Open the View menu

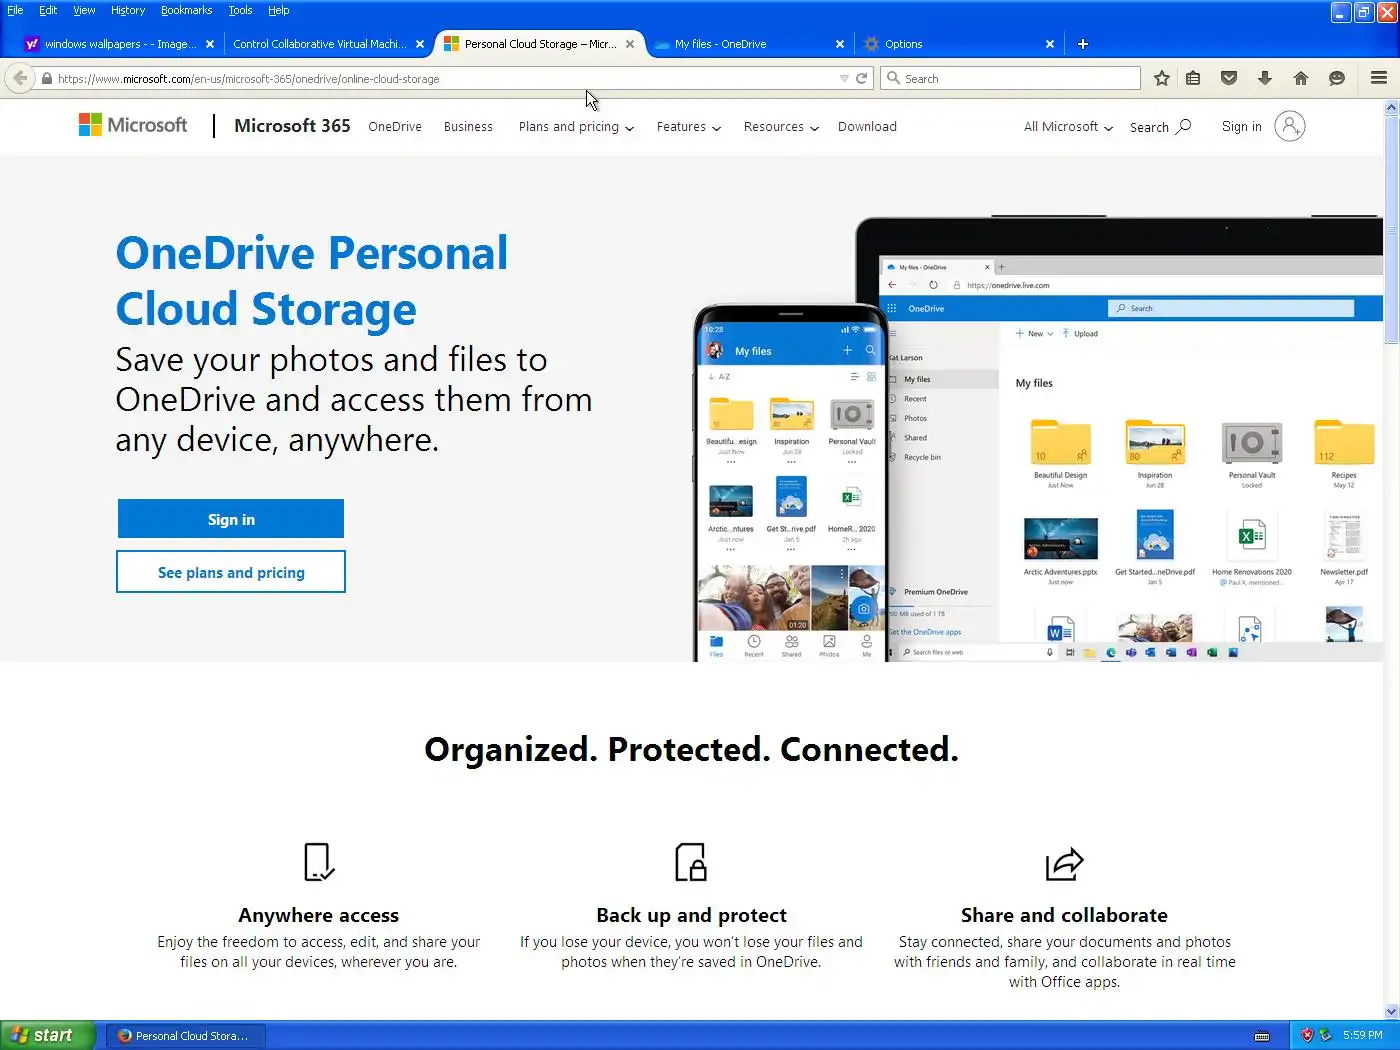pyautogui.click(x=84, y=10)
